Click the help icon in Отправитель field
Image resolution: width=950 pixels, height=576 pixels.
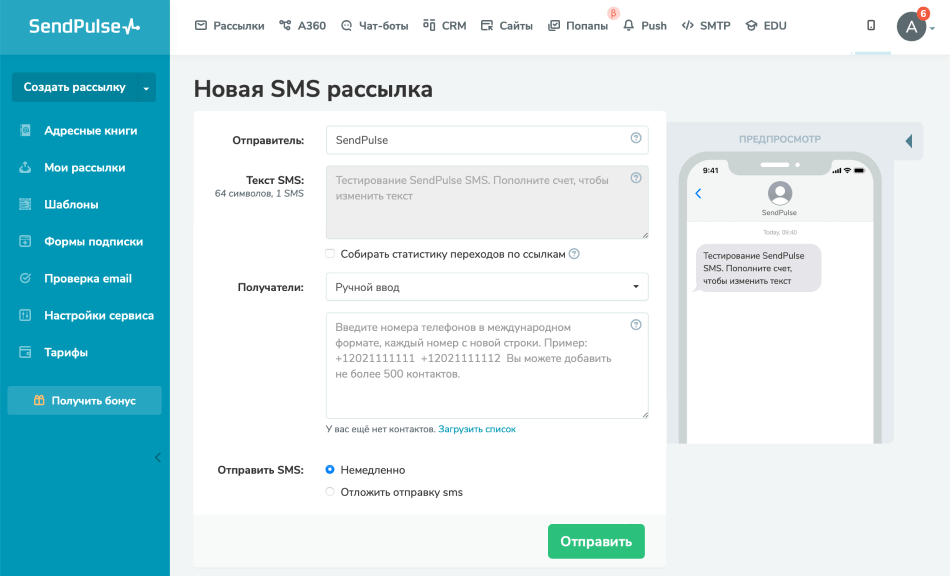[x=636, y=137]
